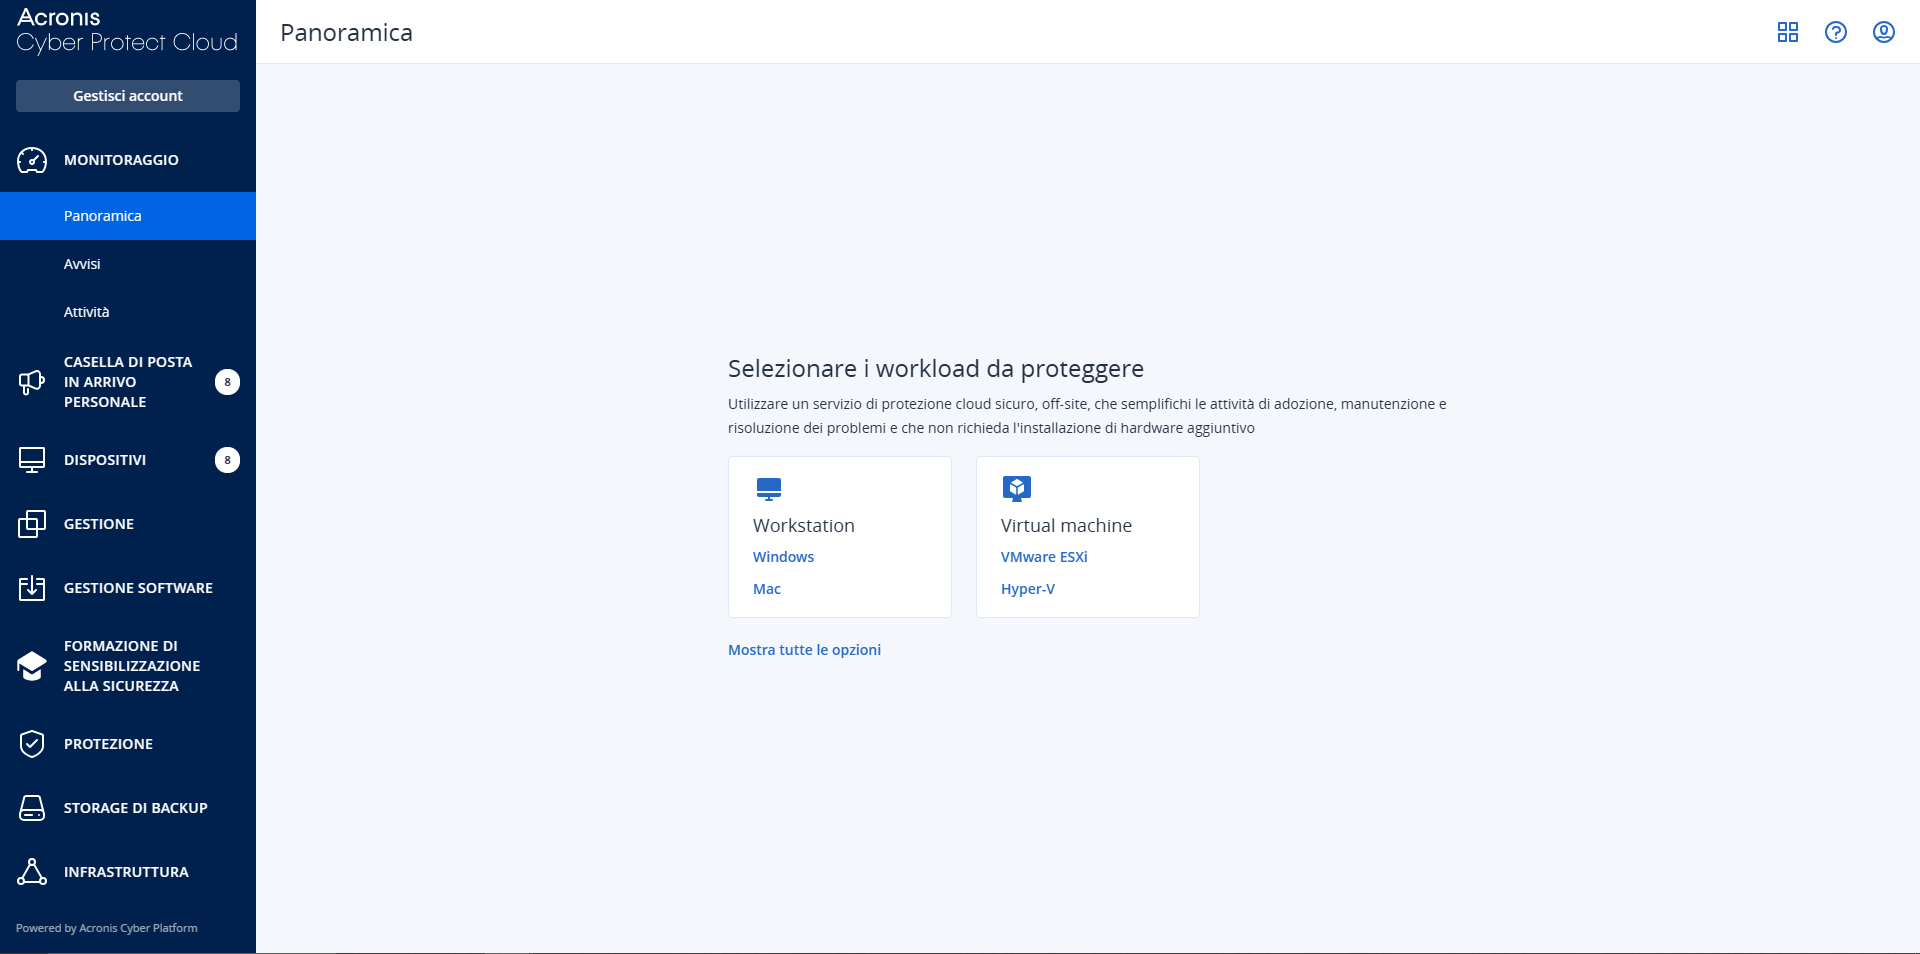Screen dimensions: 1920x954
Task: Open the help question mark icon
Action: [x=1836, y=32]
